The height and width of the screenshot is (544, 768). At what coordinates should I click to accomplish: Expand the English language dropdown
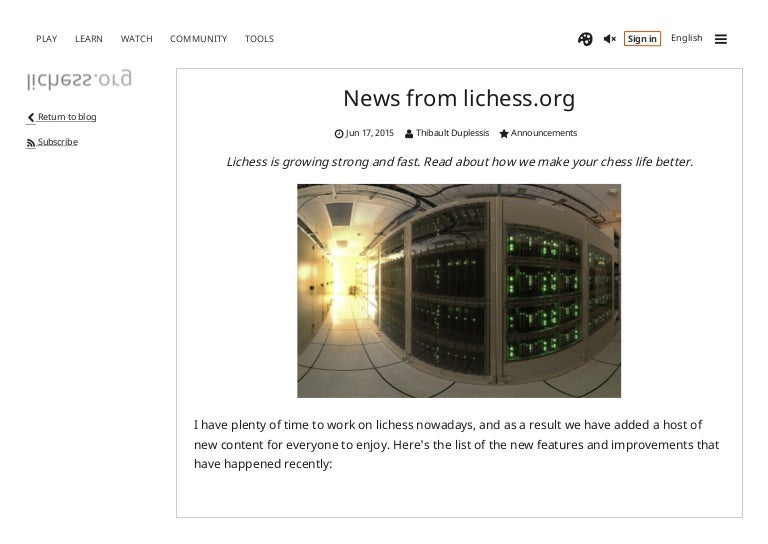click(x=686, y=38)
